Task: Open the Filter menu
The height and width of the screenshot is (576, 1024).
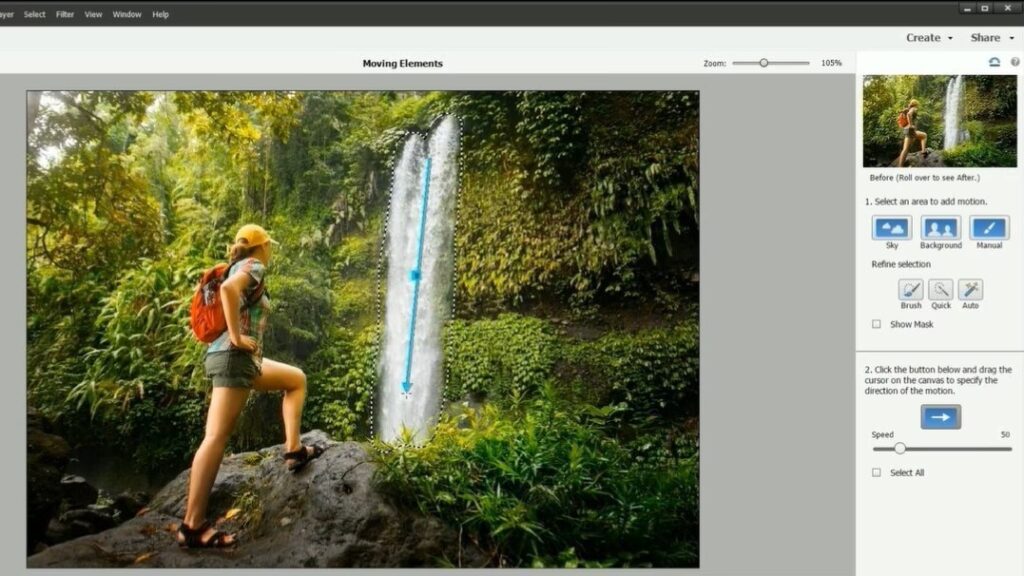Action: (x=65, y=15)
